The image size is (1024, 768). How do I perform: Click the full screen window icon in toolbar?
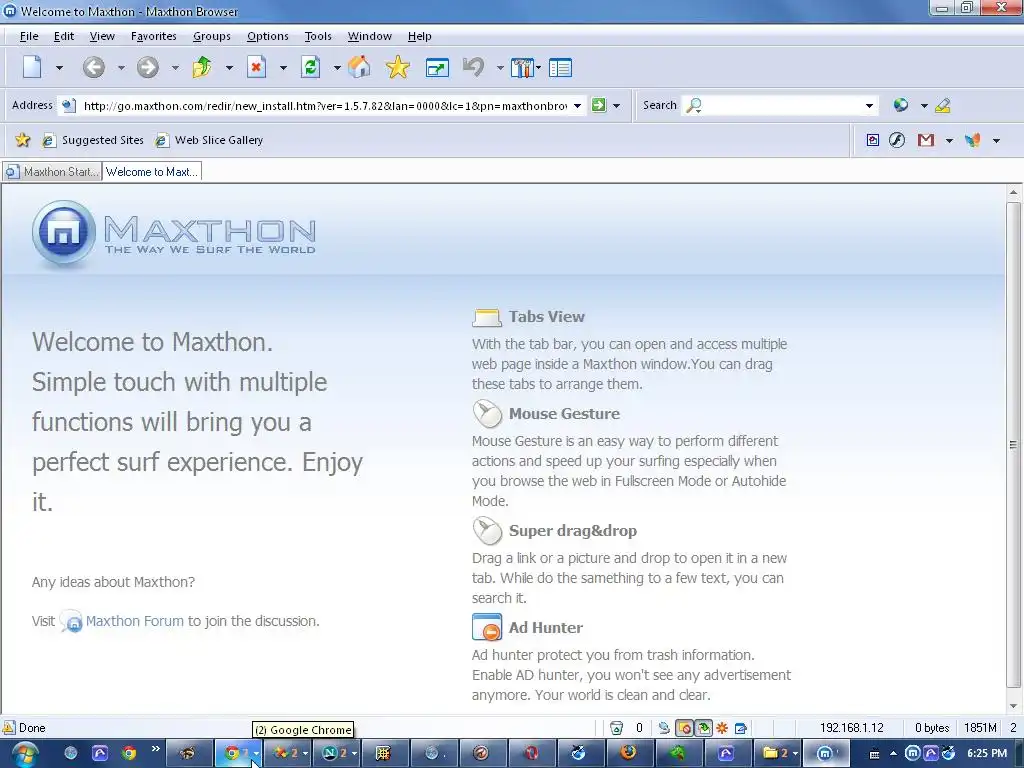coord(437,68)
